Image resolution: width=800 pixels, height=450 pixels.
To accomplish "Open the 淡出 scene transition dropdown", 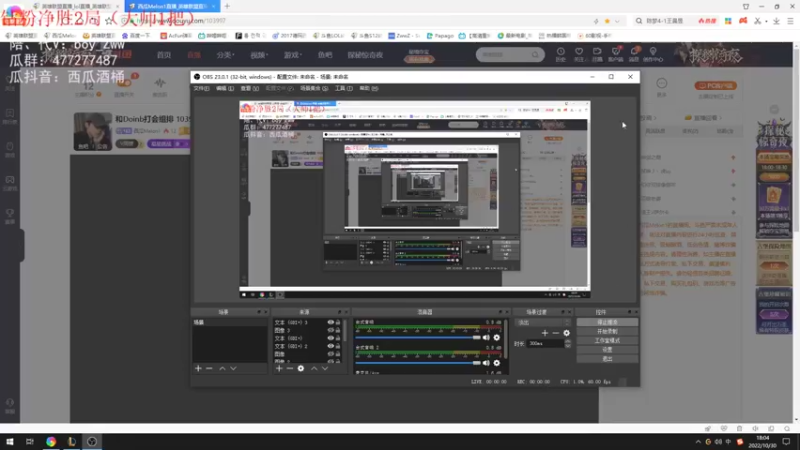I will point(542,322).
